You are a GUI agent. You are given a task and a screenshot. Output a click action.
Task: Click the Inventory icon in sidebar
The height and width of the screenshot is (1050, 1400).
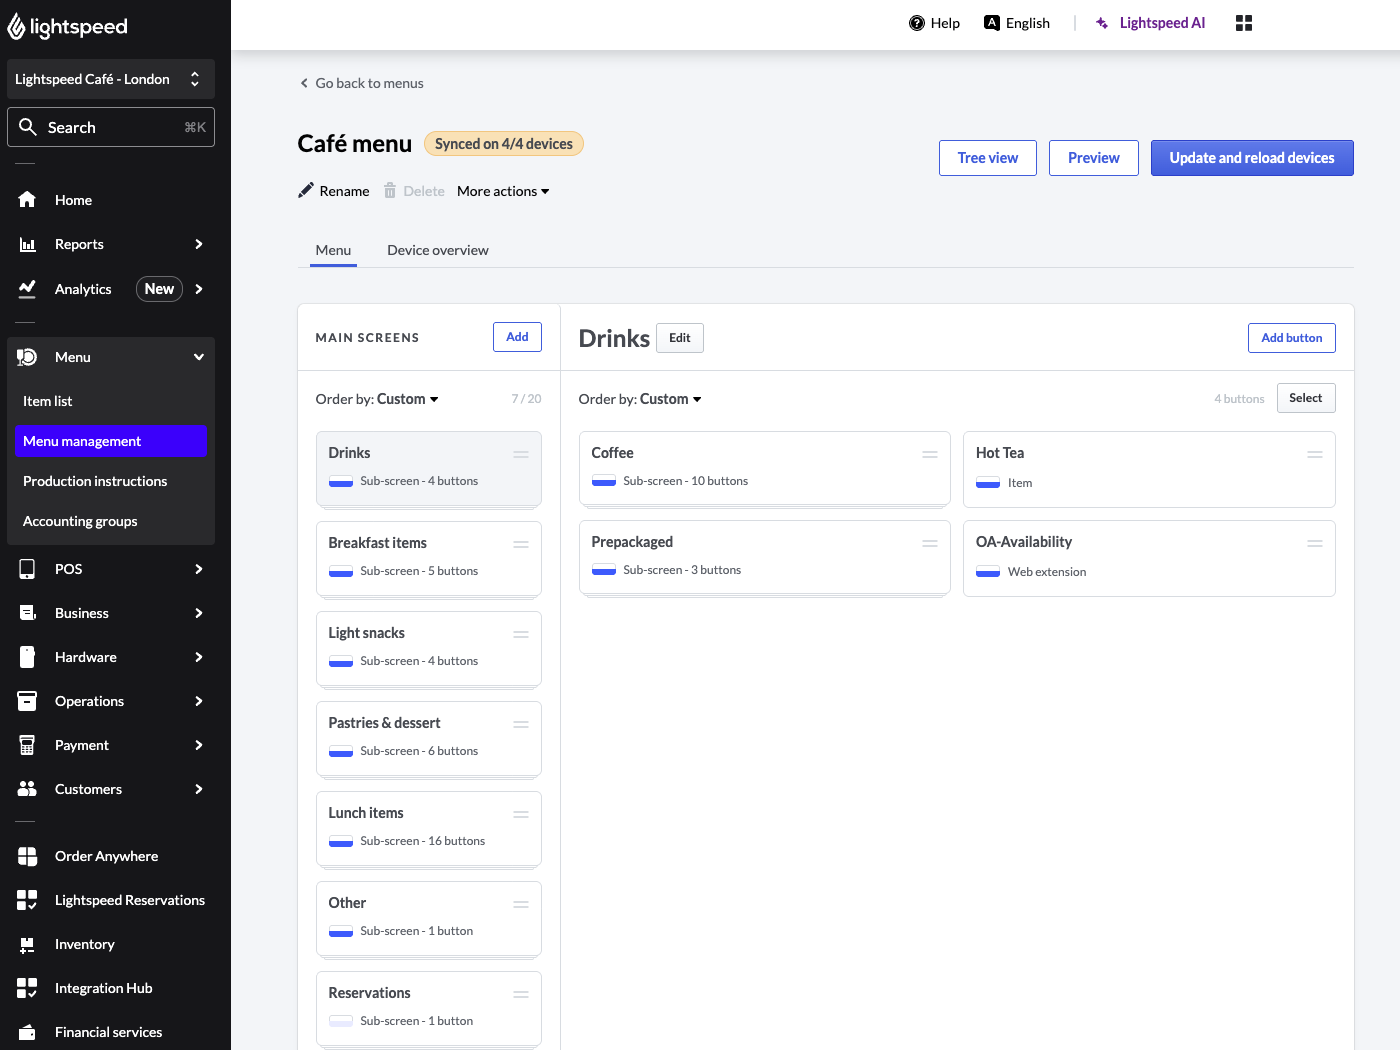point(27,944)
